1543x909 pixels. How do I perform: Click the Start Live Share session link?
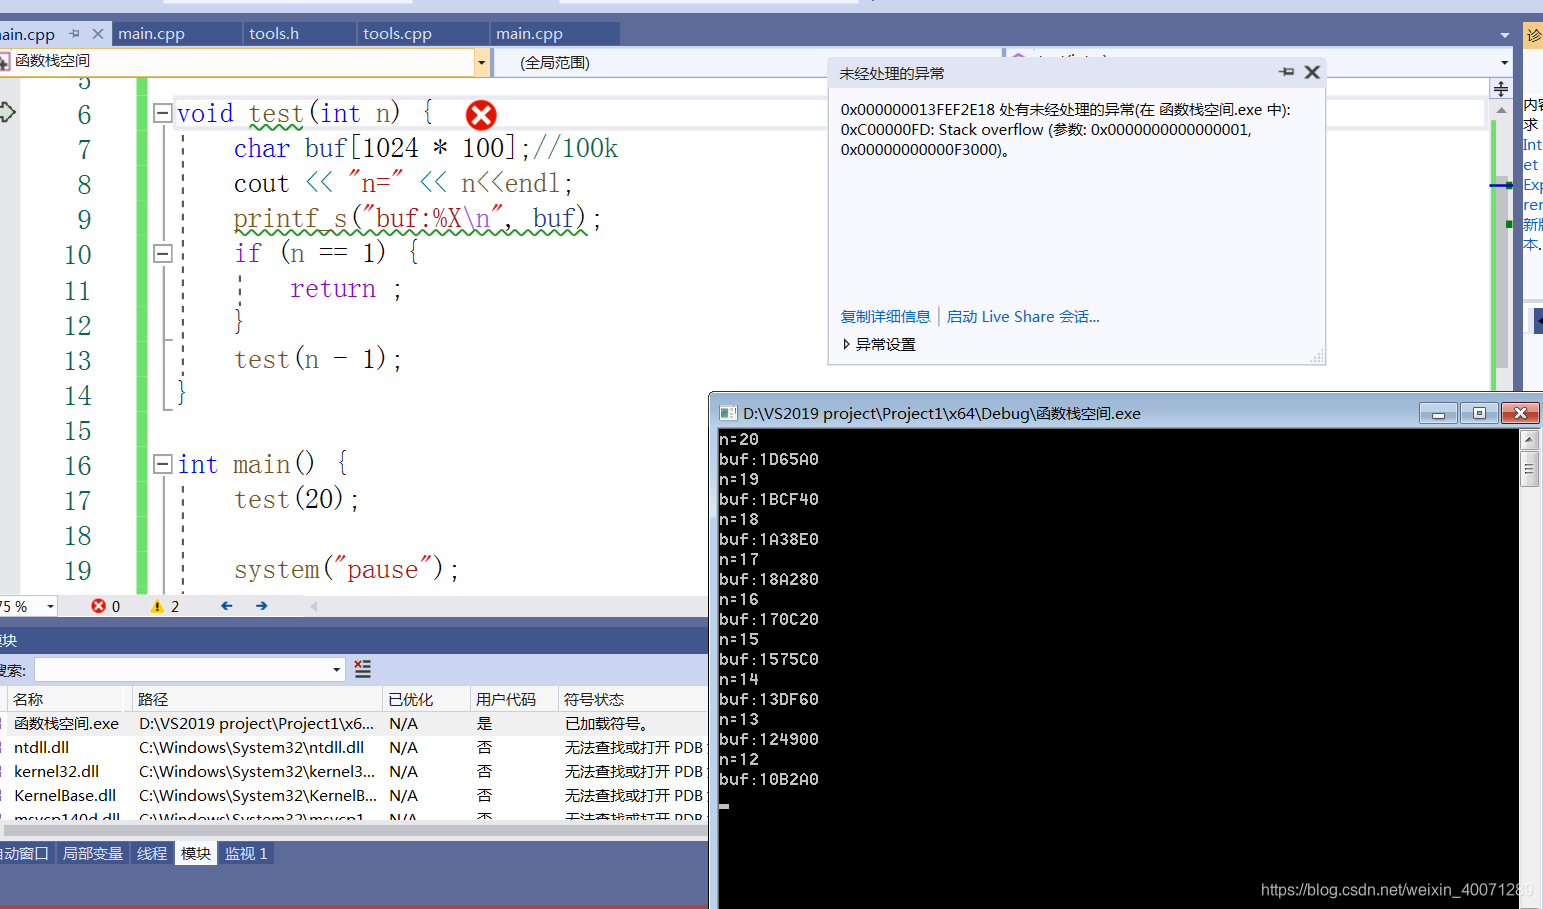coord(1023,316)
